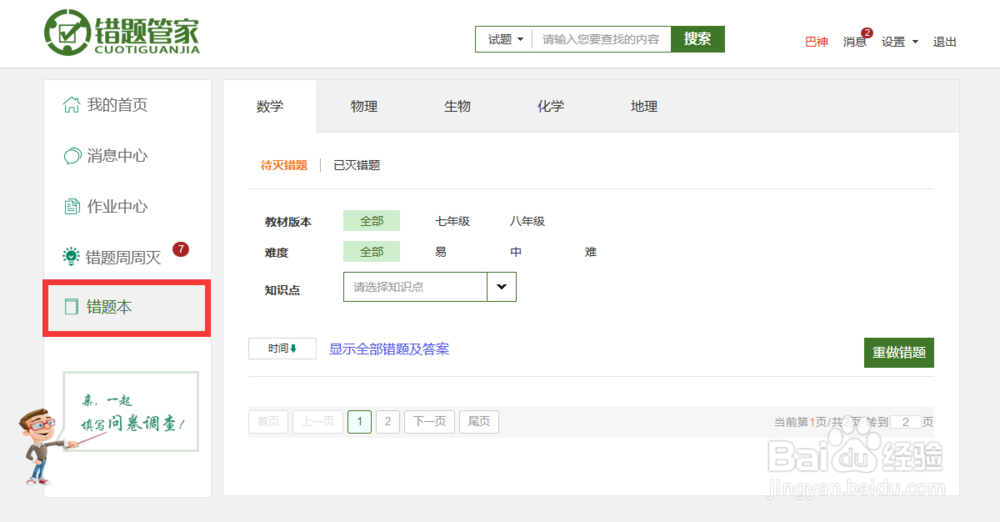The width and height of the screenshot is (1000, 522).
Task: Select 七年级 textbook version filter
Action: [452, 221]
